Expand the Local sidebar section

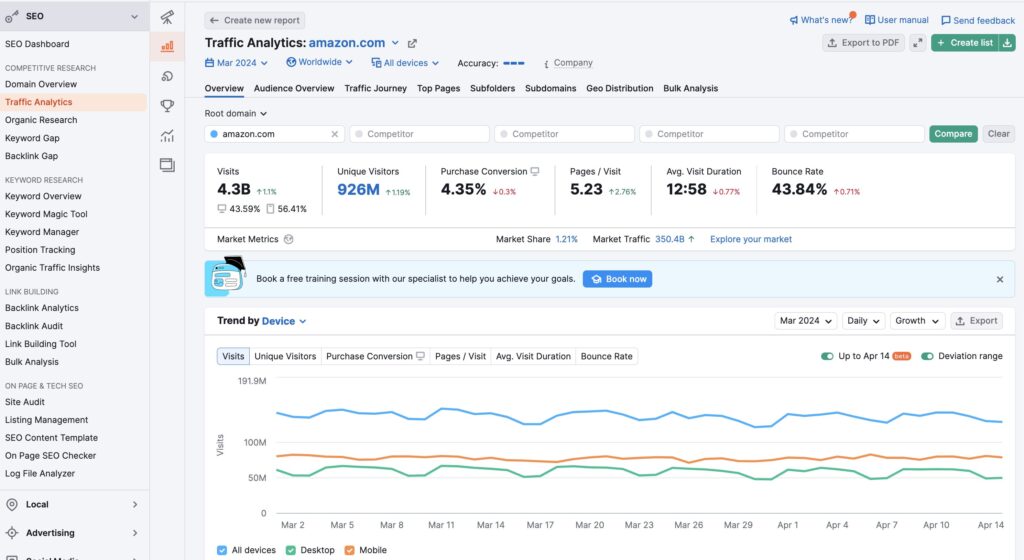[135, 505]
